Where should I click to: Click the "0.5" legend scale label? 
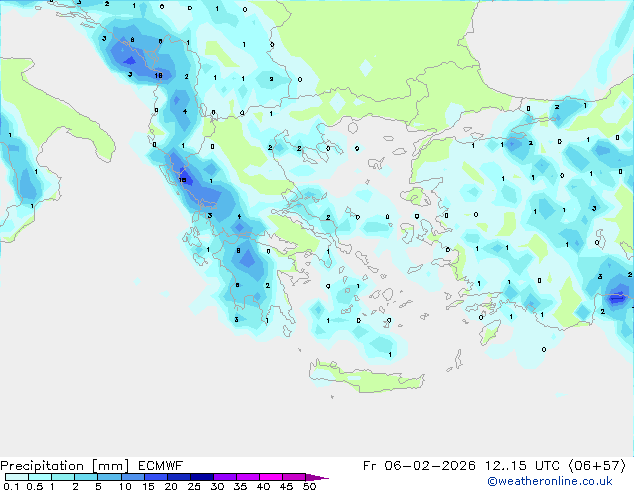pyautogui.click(x=35, y=486)
